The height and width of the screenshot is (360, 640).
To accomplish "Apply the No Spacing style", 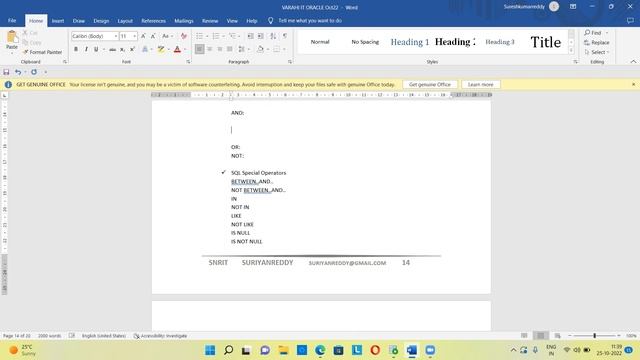I will [x=365, y=42].
